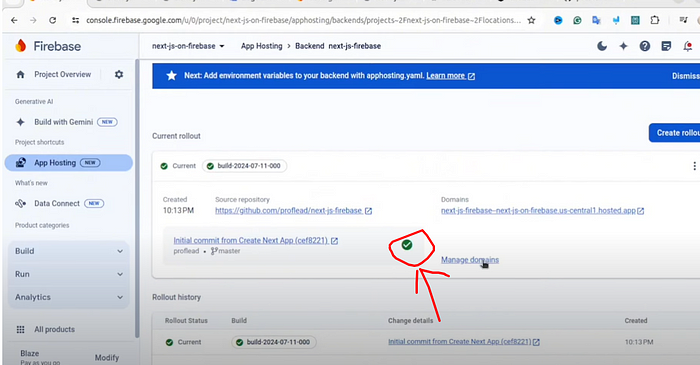This screenshot has height=365, width=700.
Task: Open the next-js-on-firebase project dropdown
Action: pos(188,46)
